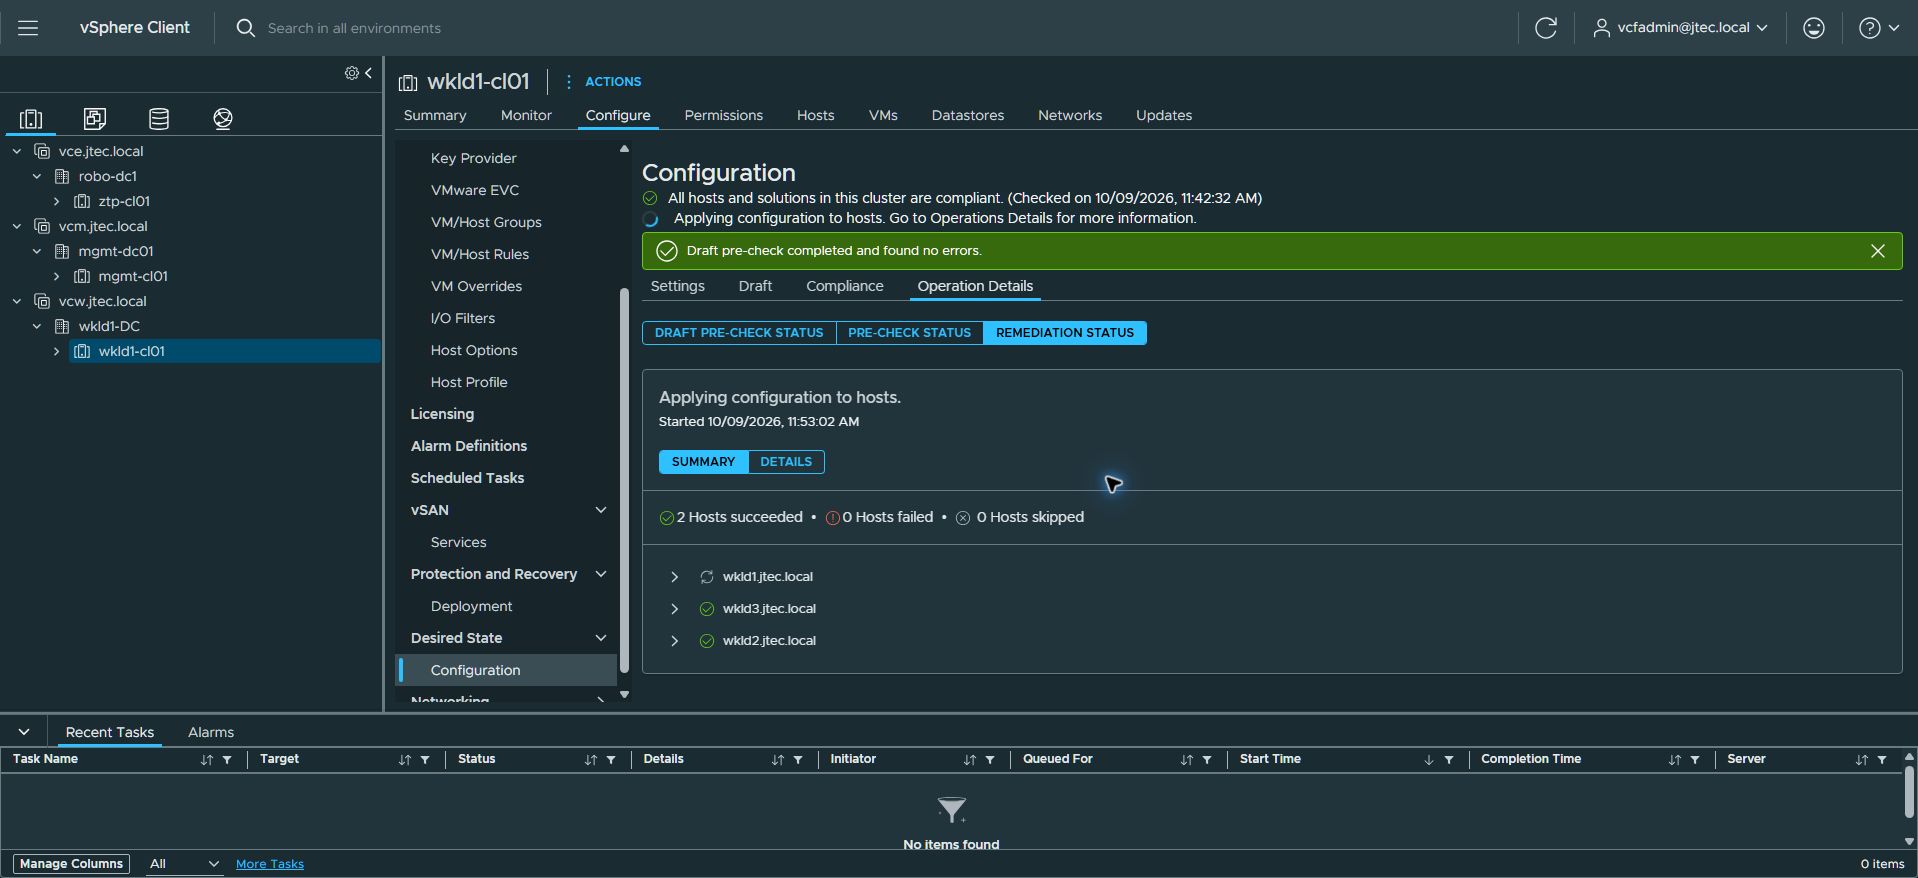Click the refresh icon in top bar
Screen dimensions: 1918x878
(x=1545, y=28)
